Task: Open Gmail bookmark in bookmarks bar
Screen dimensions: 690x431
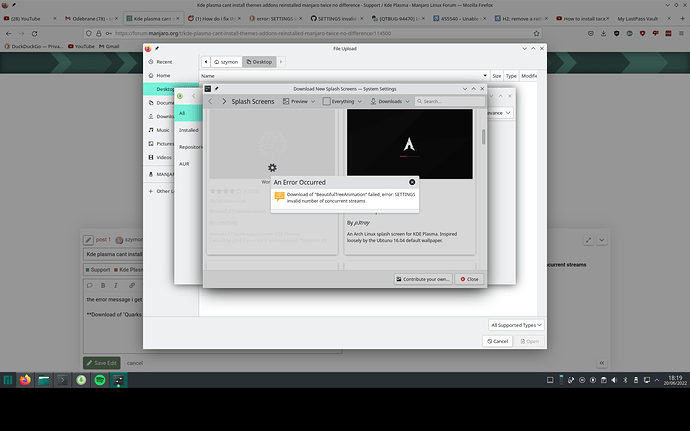Action: (109, 46)
